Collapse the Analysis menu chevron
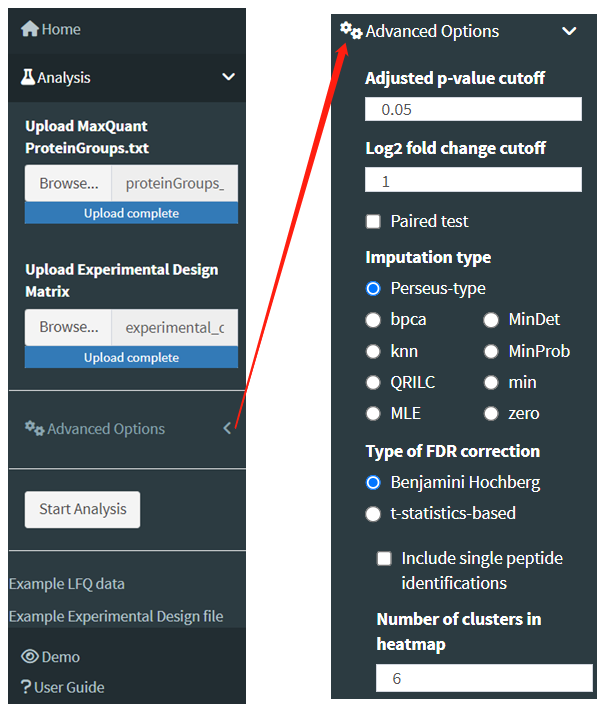This screenshot has width=607, height=714. 228,77
